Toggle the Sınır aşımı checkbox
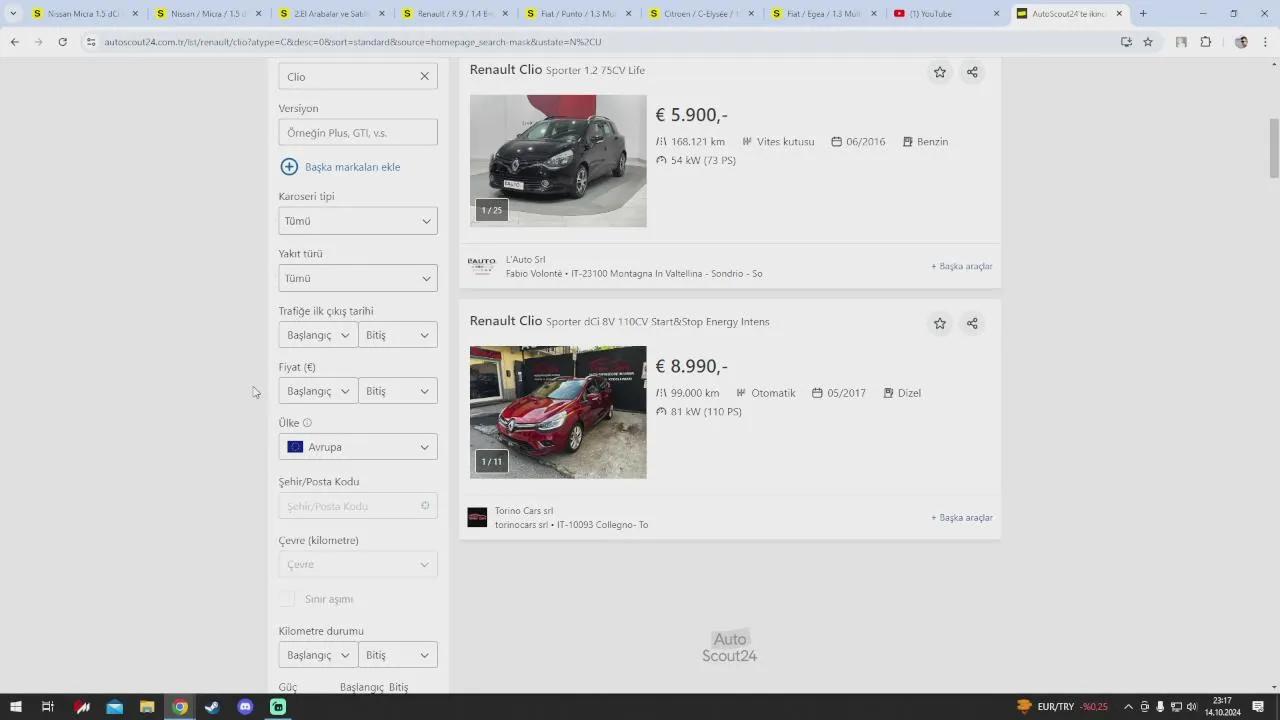The width and height of the screenshot is (1280, 720). point(287,599)
